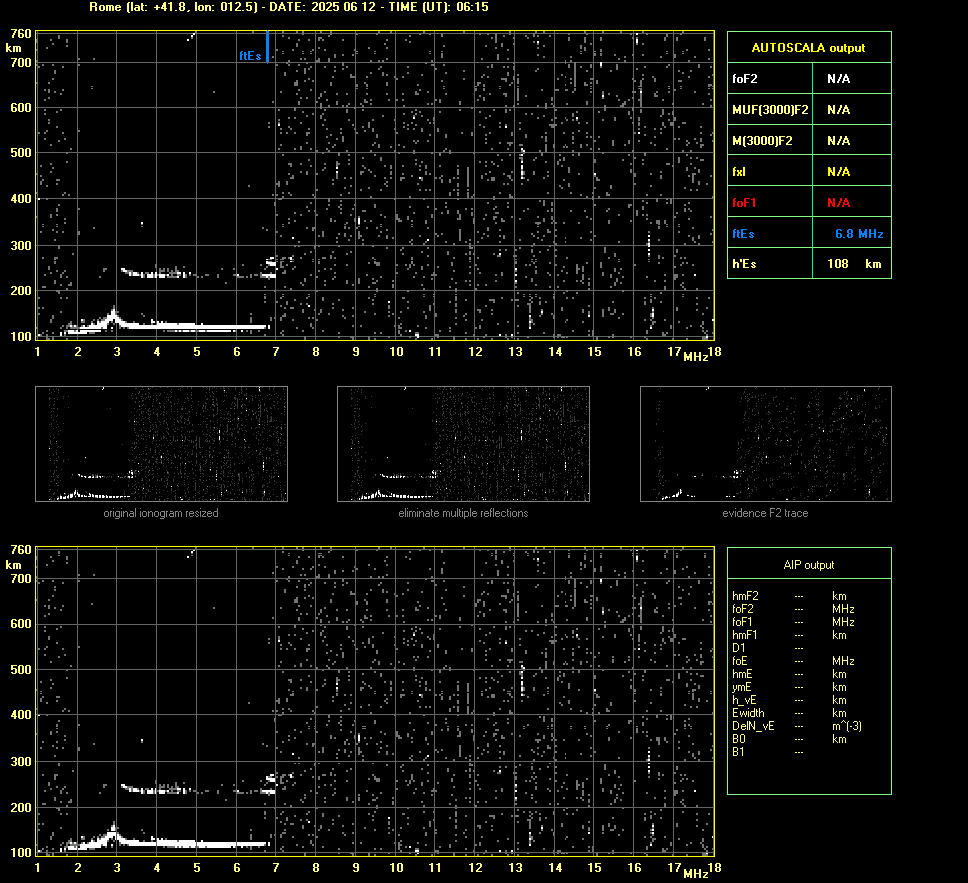Click the 'AIP output' header
Image resolution: width=968 pixels, height=883 pixels.
click(x=809, y=565)
